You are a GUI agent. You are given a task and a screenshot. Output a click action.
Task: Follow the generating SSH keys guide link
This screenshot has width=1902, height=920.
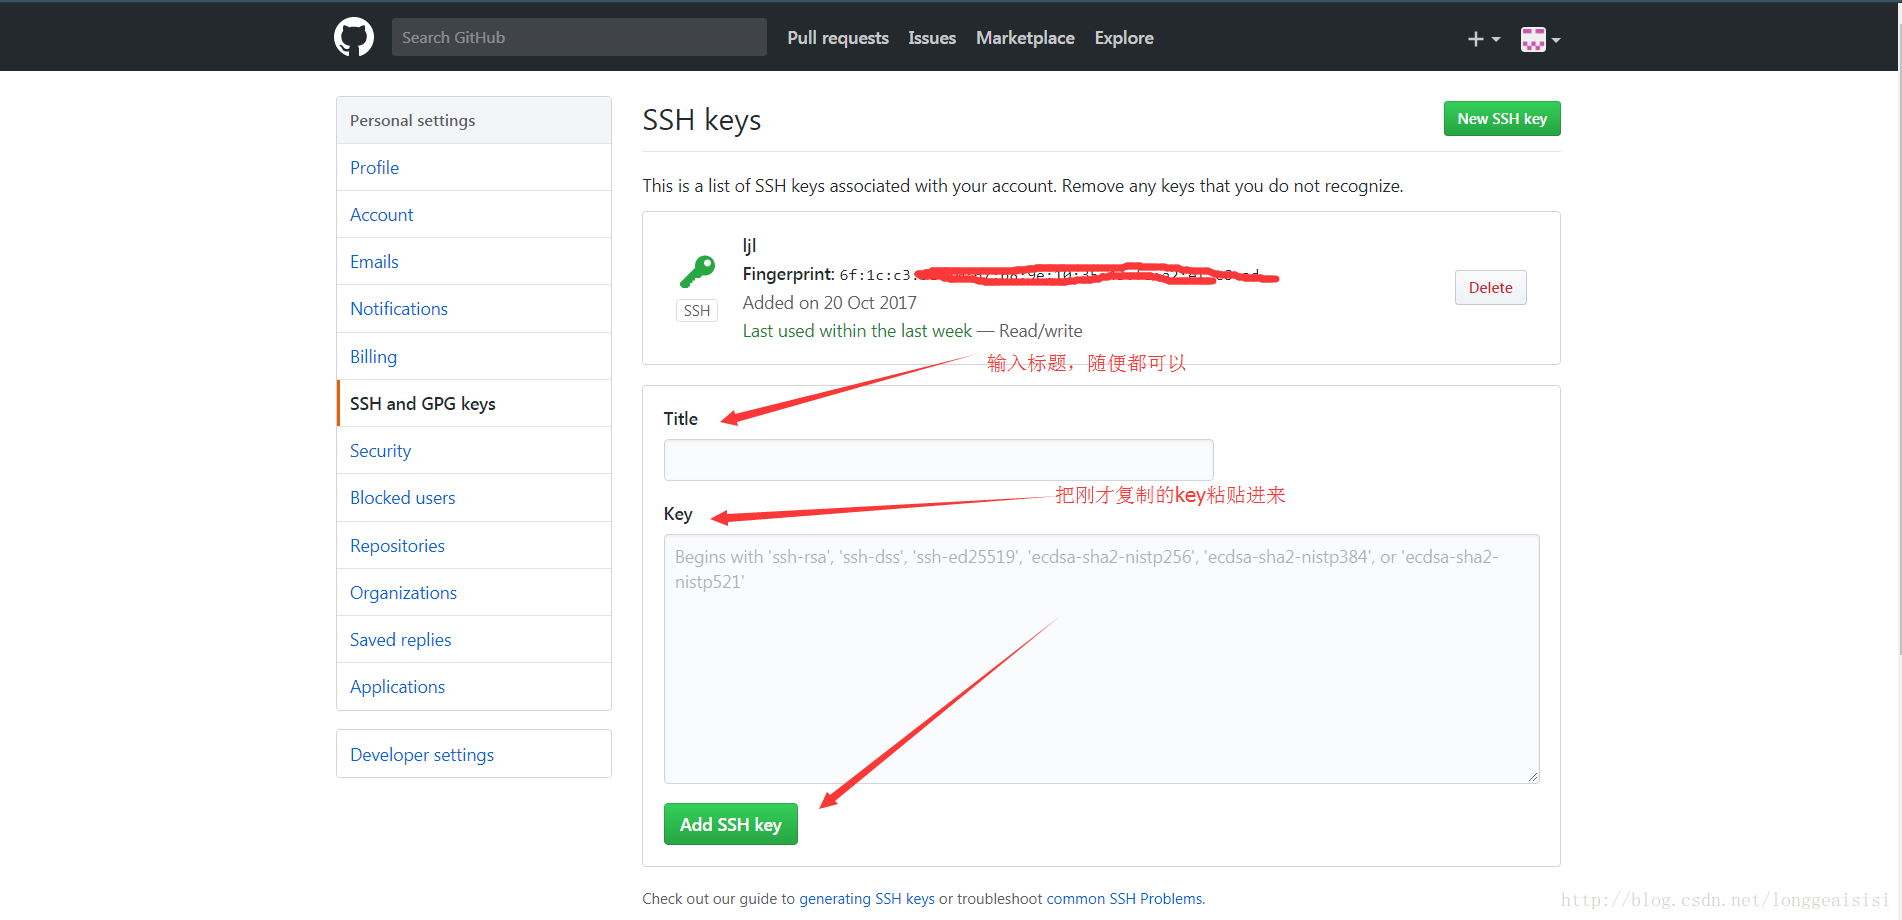pos(866,899)
